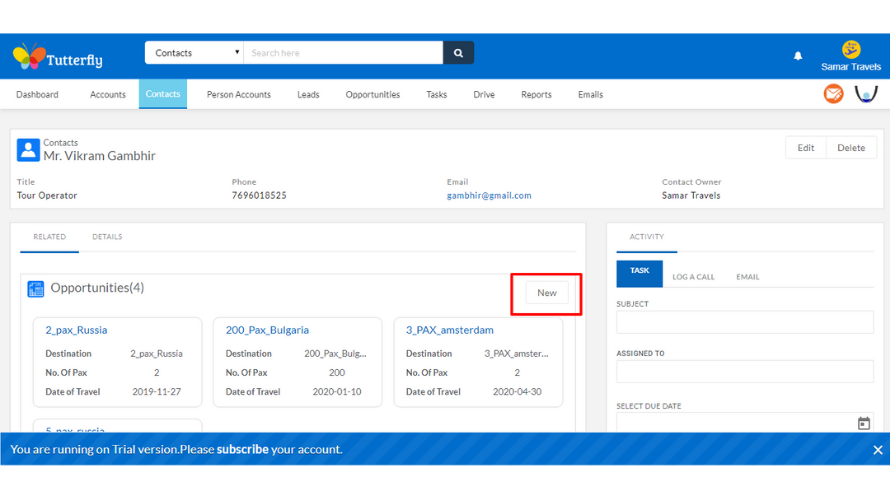
Task: Click the Opportunities section icon
Action: (x=36, y=289)
